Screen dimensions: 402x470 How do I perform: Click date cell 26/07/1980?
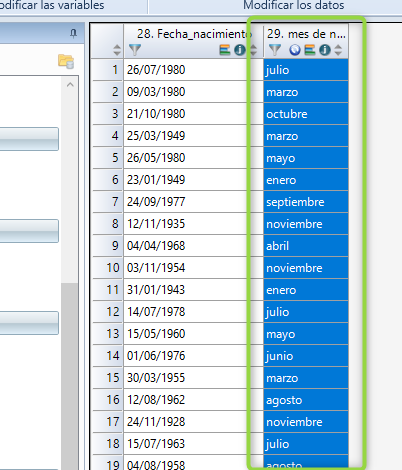click(193, 70)
